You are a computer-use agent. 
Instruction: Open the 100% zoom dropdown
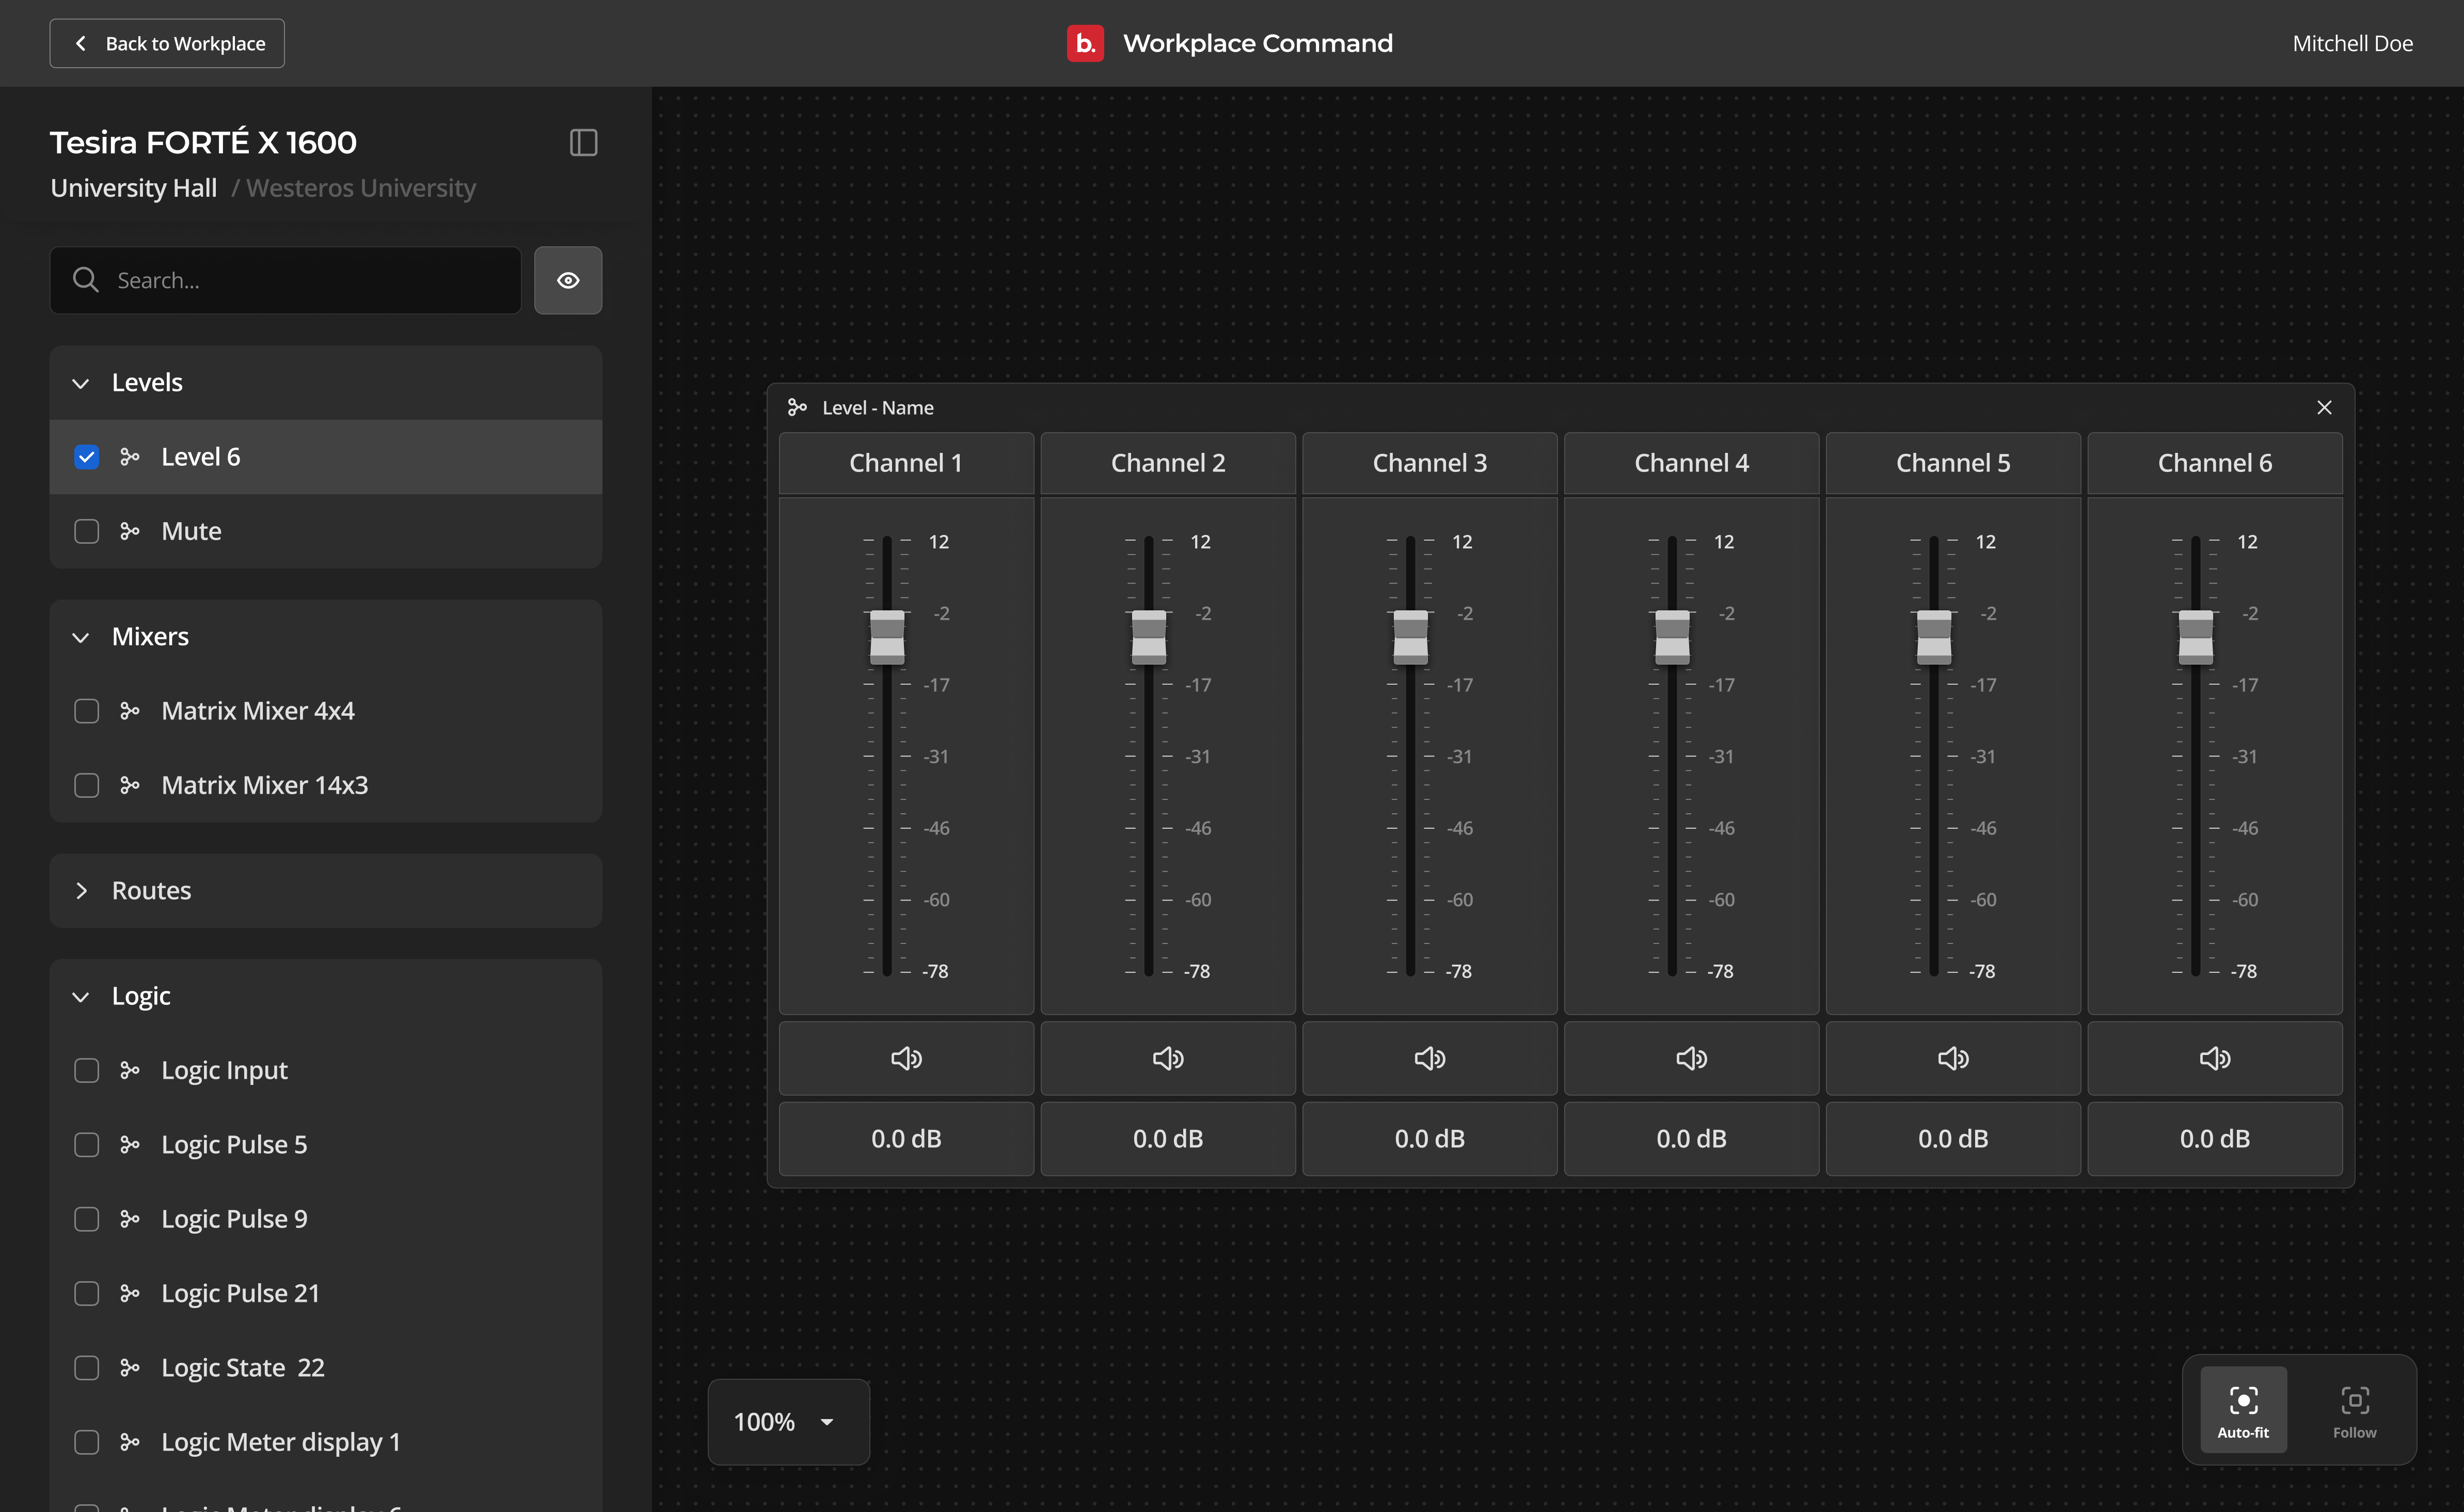pyautogui.click(x=788, y=1422)
